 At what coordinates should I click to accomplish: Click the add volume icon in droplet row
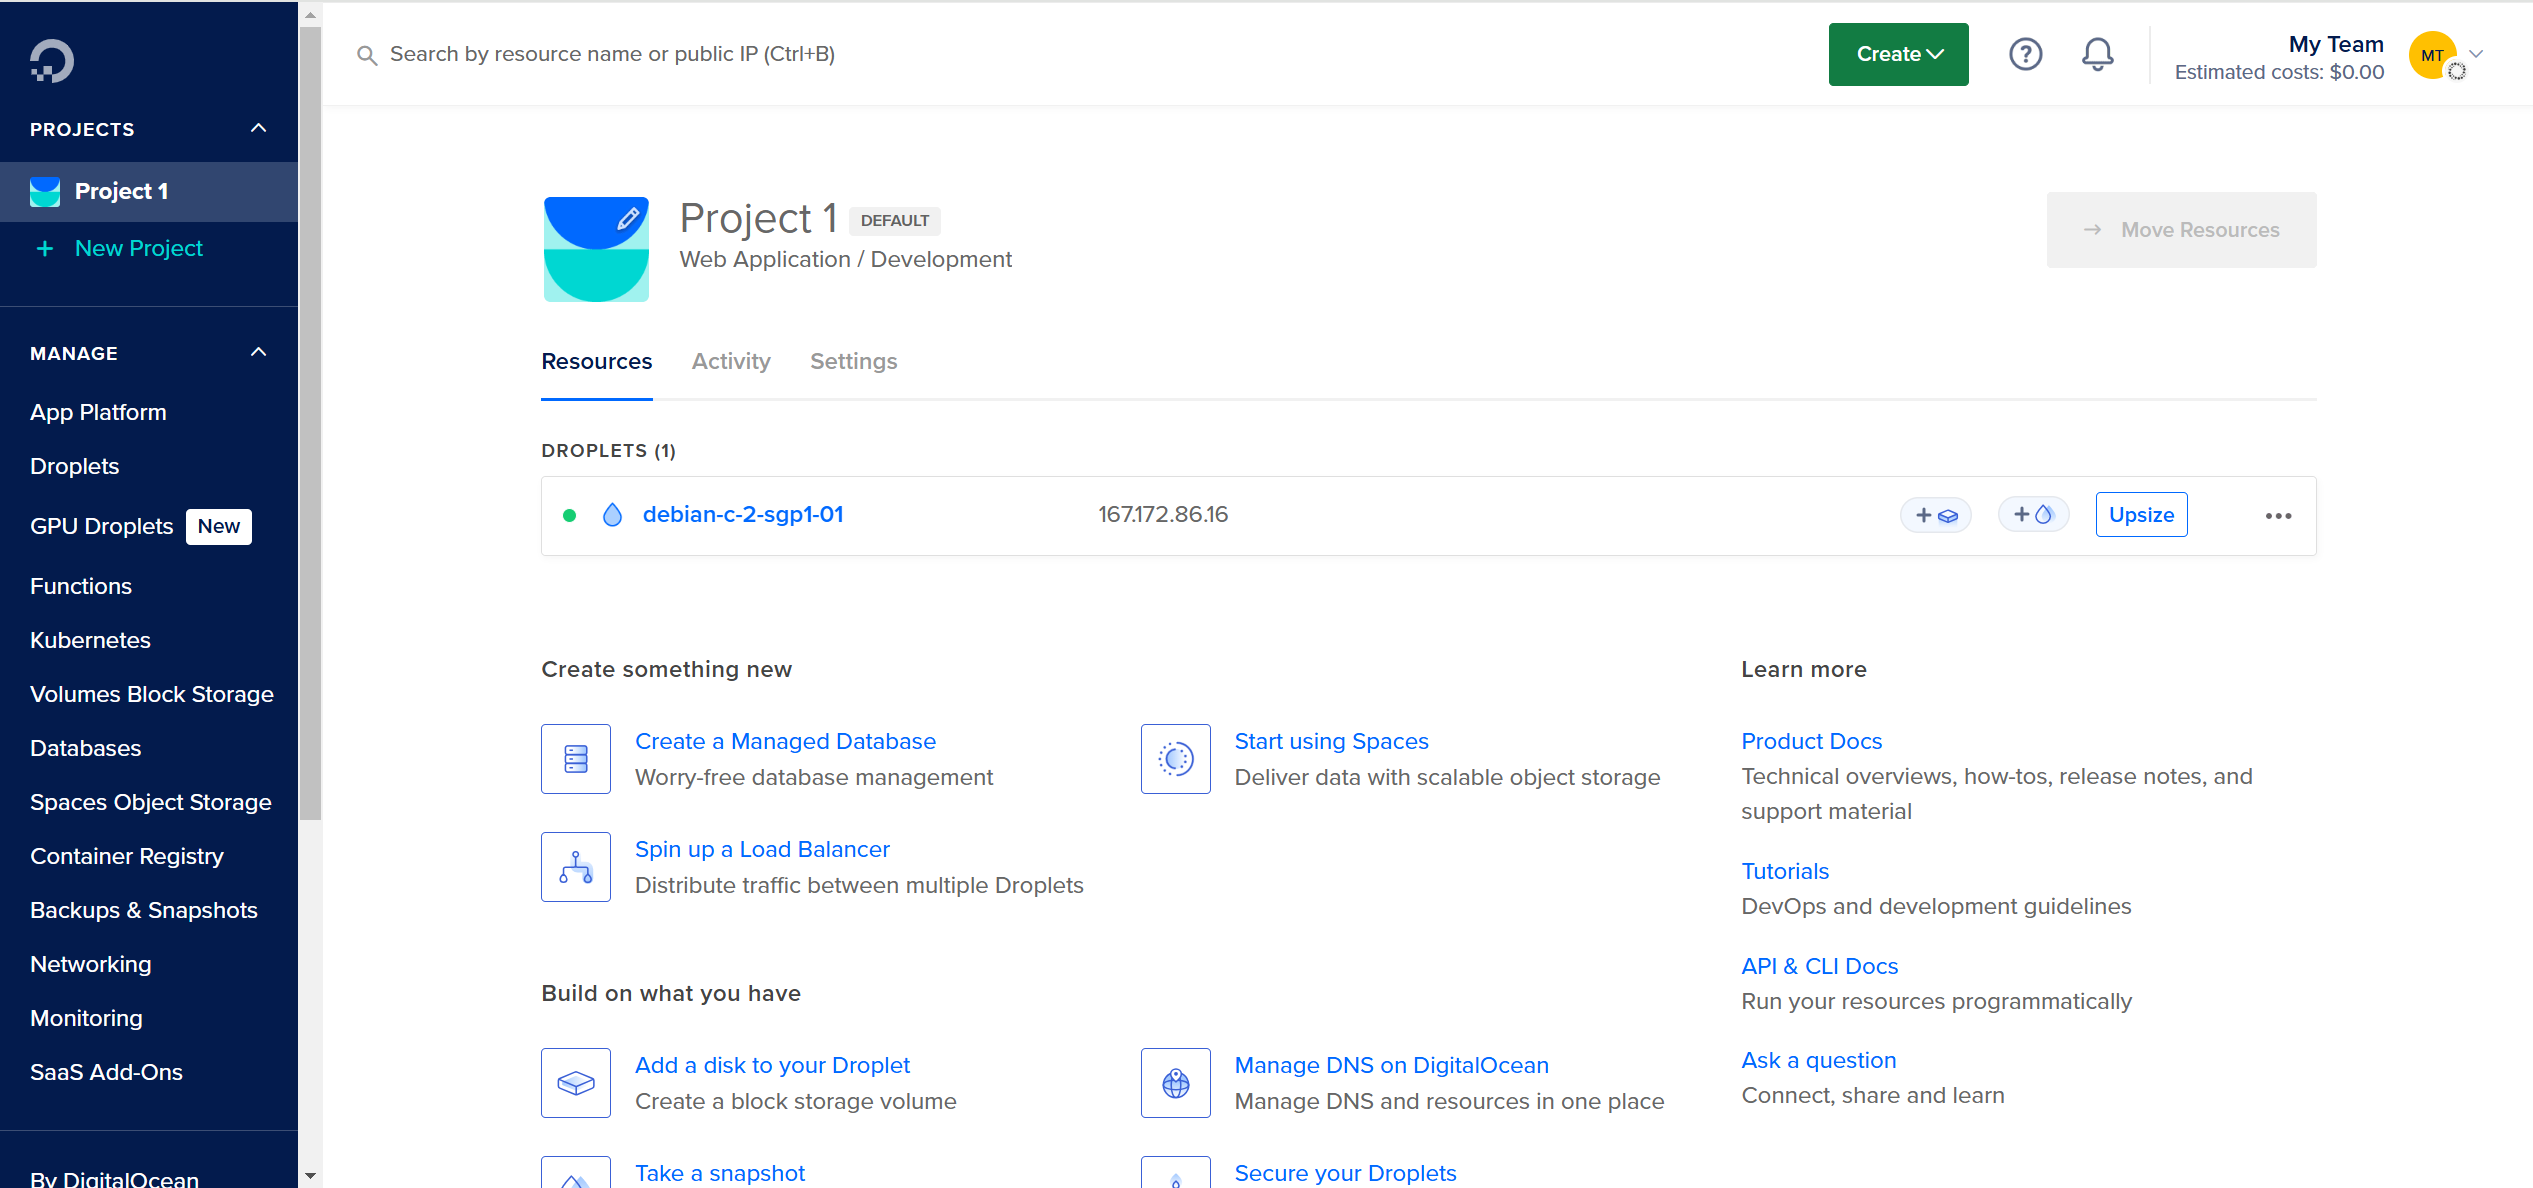[x=1936, y=515]
